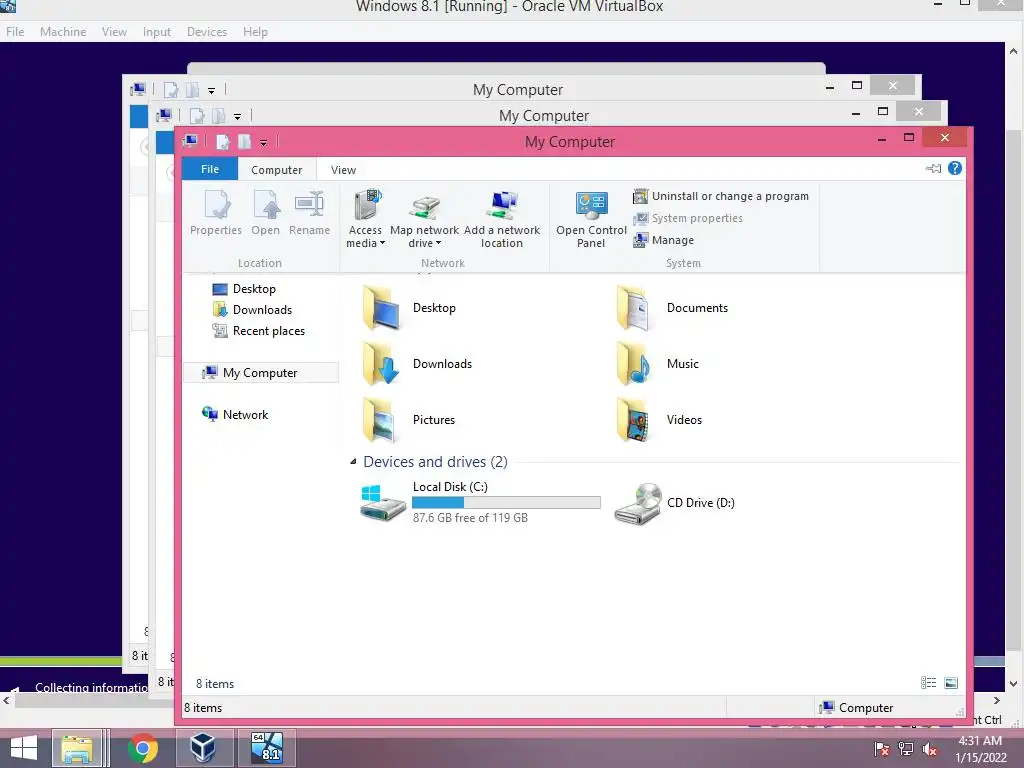The image size is (1024, 768).
Task: Open Explorer help question mark icon
Action: [955, 168]
